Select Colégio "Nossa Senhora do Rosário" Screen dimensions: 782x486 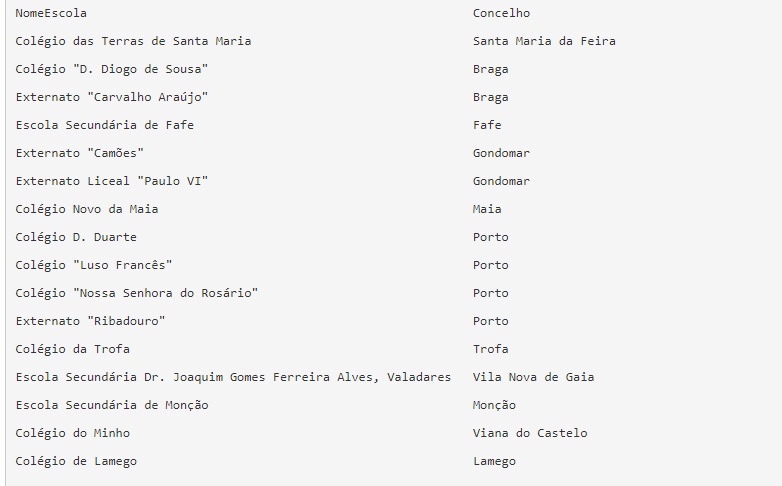[137, 293]
